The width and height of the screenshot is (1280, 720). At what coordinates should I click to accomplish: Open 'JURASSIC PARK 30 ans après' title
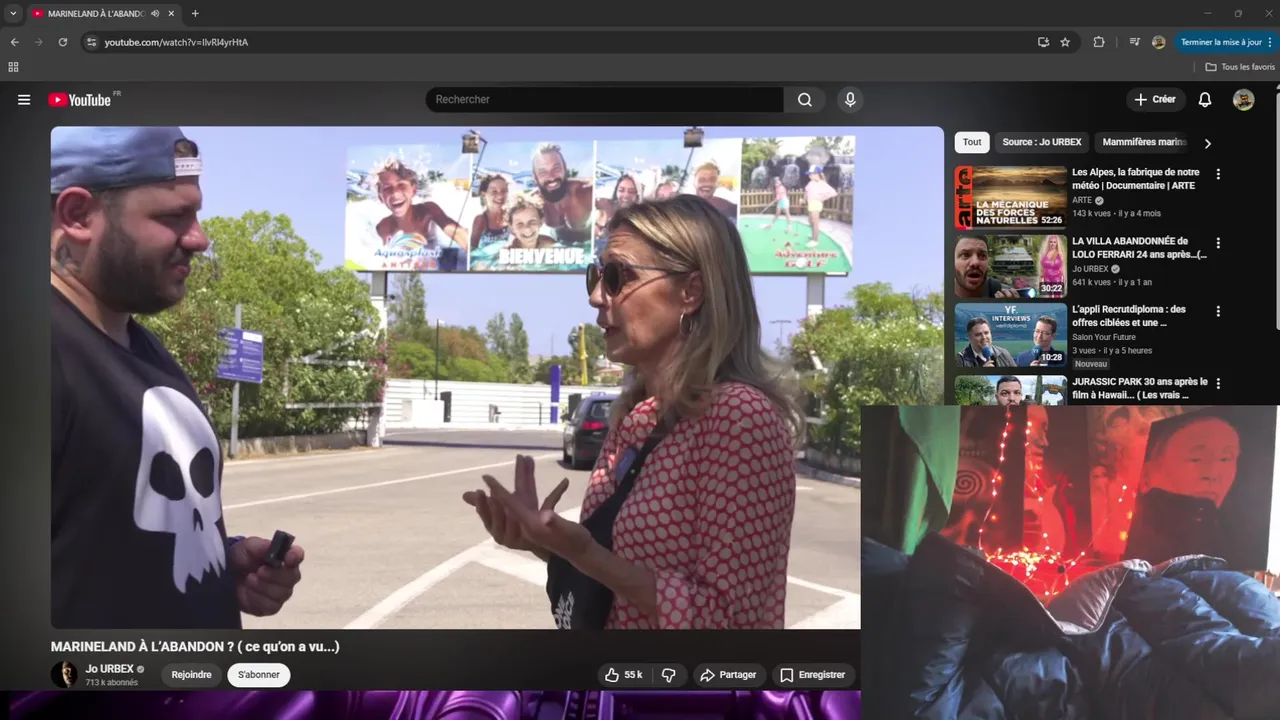pos(1140,388)
